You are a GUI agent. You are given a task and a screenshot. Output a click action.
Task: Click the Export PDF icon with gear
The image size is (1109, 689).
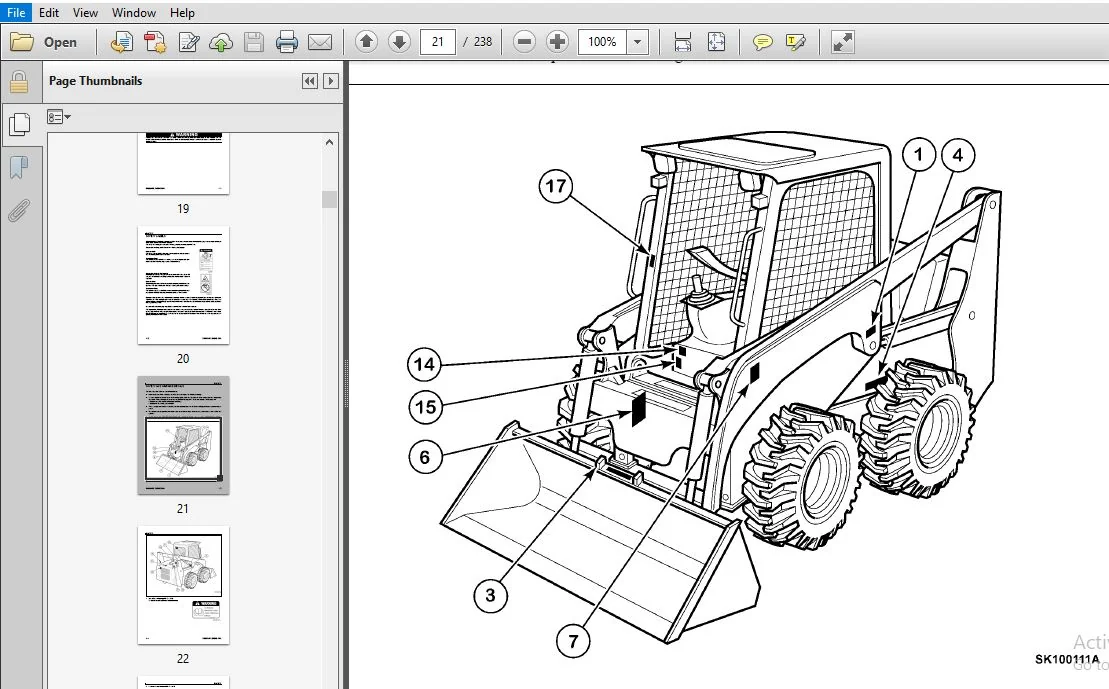155,42
